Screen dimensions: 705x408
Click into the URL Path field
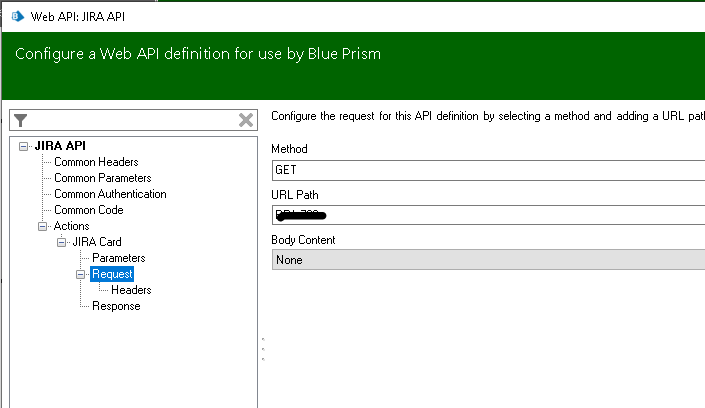pos(488,215)
